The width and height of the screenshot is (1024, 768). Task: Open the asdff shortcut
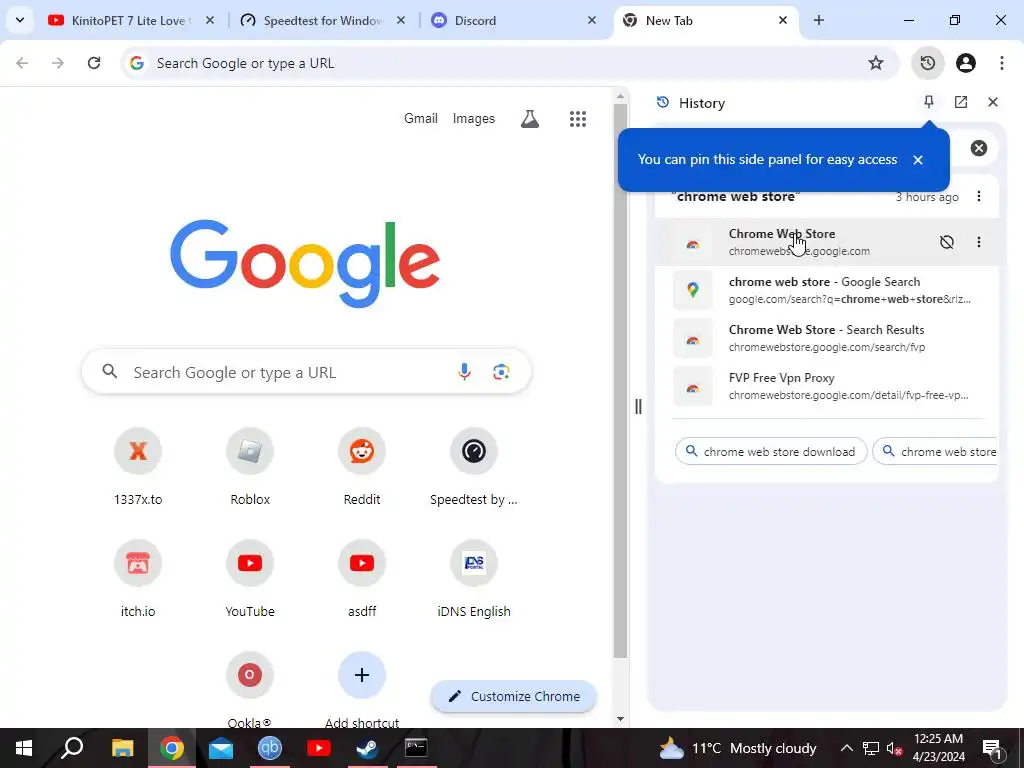pos(362,580)
